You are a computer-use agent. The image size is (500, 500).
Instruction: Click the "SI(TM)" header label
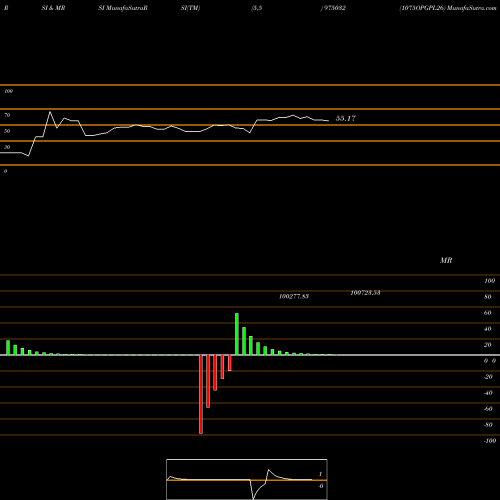click(x=190, y=8)
